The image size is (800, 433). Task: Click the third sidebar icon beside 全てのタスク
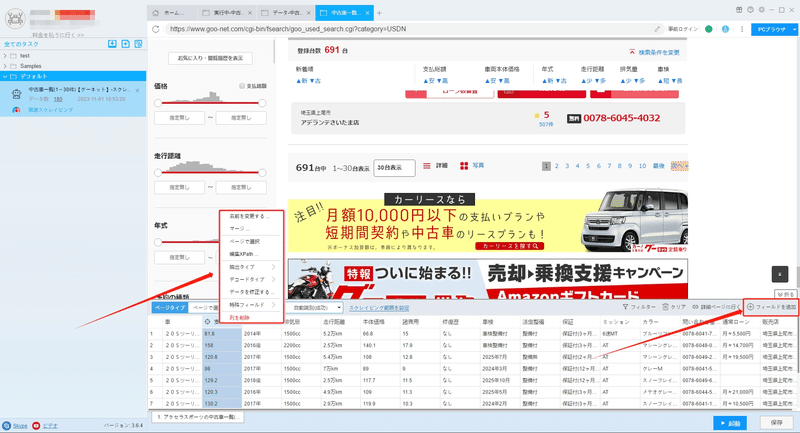pyautogui.click(x=138, y=44)
